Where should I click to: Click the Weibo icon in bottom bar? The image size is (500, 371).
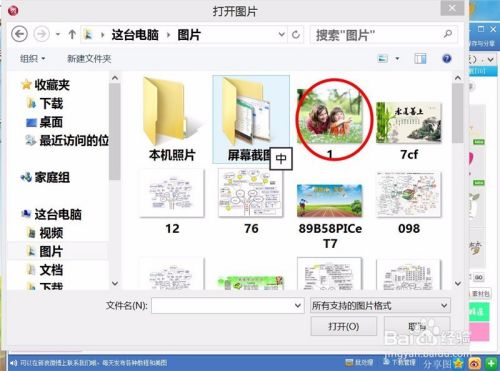(475, 363)
